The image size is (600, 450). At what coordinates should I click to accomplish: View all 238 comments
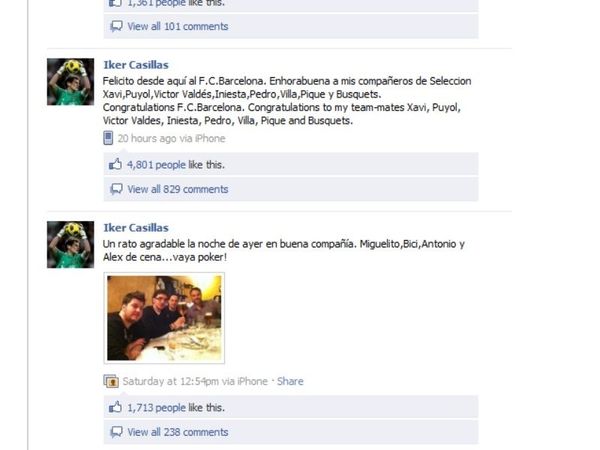[178, 432]
